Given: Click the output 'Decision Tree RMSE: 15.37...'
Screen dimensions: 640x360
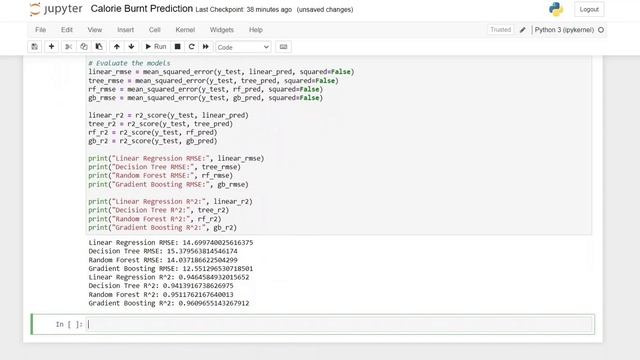Looking at the screenshot, I should (163, 251).
